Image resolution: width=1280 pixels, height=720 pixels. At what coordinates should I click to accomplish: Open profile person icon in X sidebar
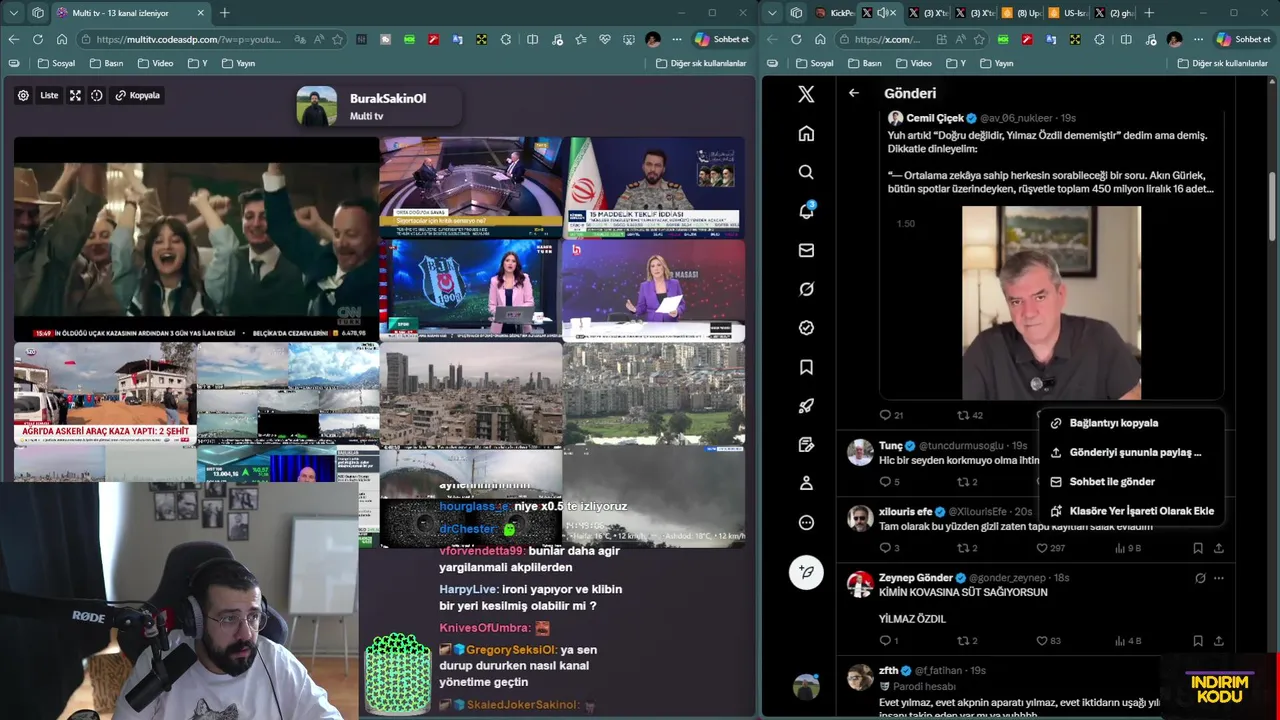pos(806,483)
